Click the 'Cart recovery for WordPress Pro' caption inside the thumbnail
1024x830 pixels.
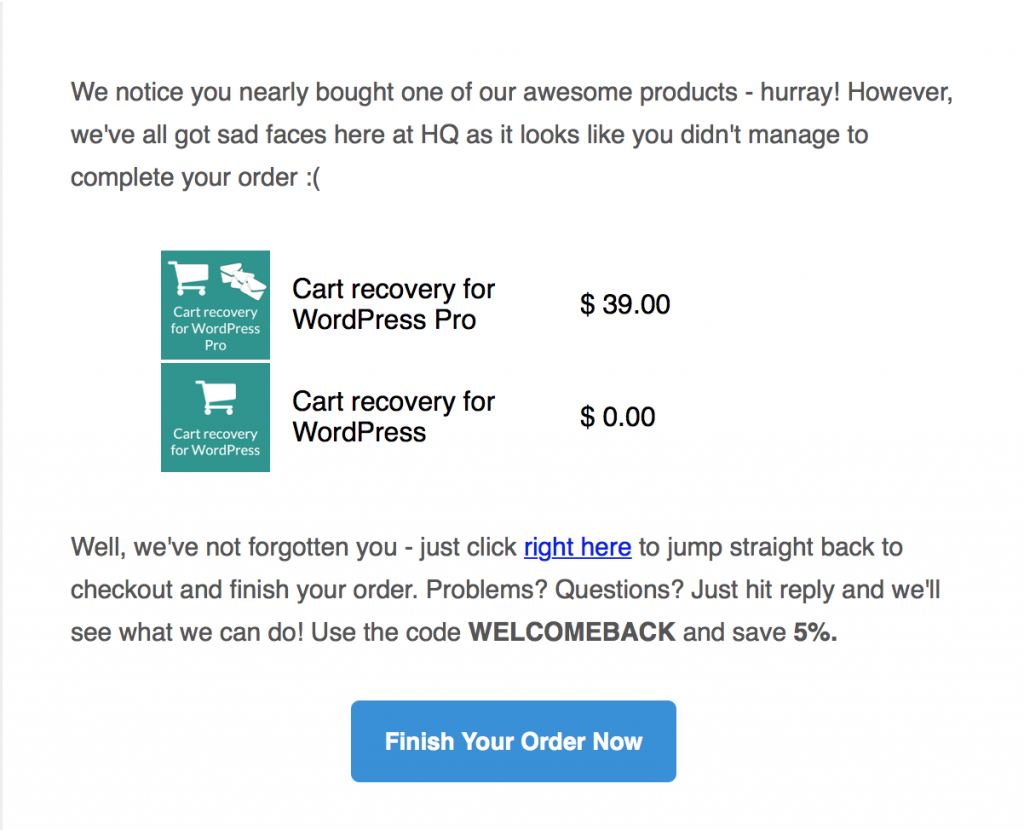215,329
